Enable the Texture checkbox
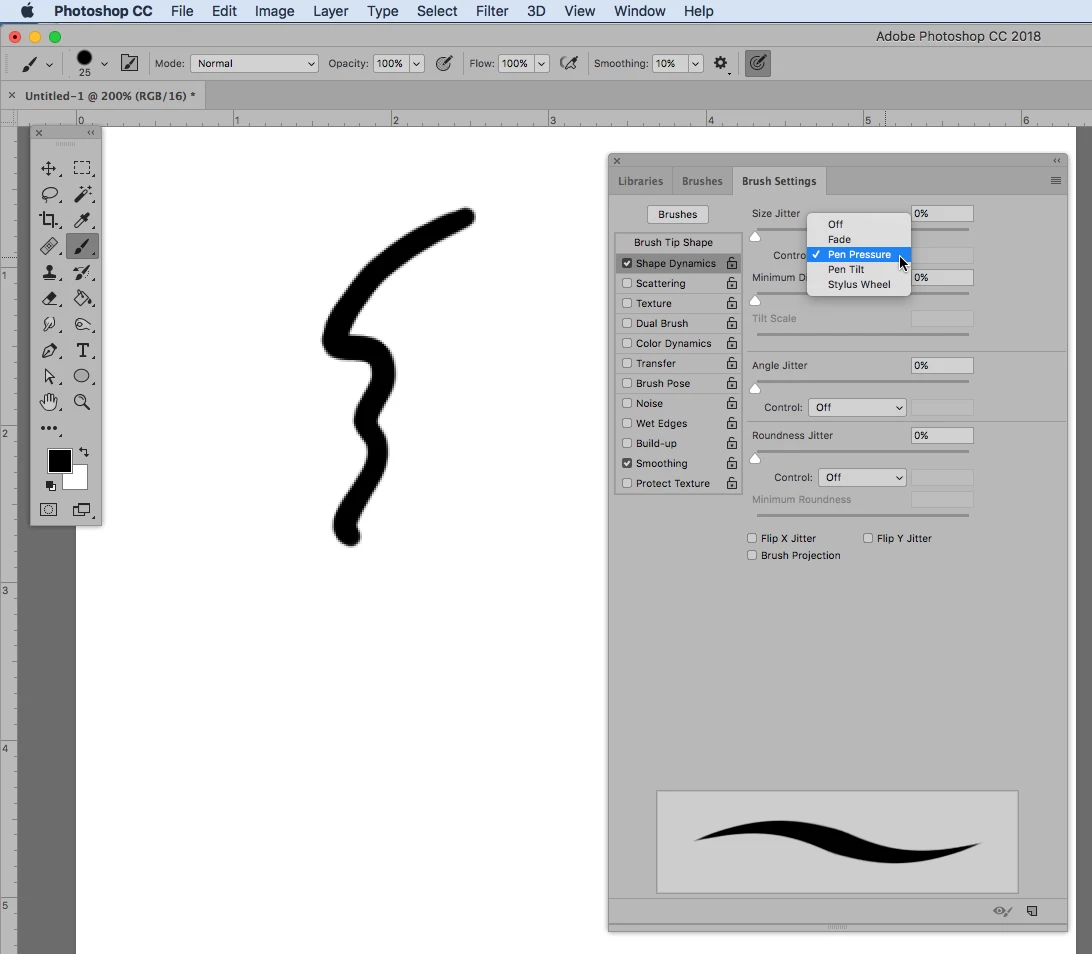1092x954 pixels. coord(627,303)
